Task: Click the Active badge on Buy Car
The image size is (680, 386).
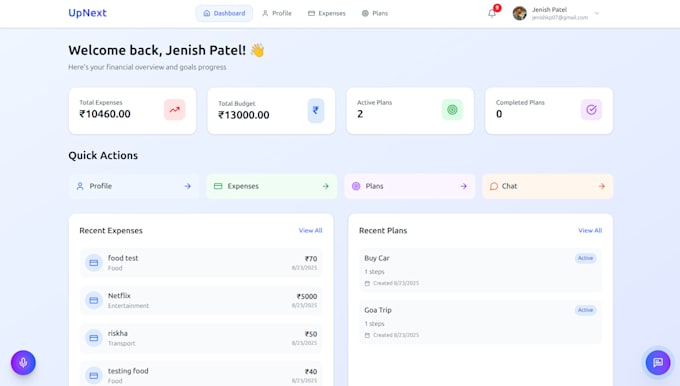Action: (x=585, y=258)
